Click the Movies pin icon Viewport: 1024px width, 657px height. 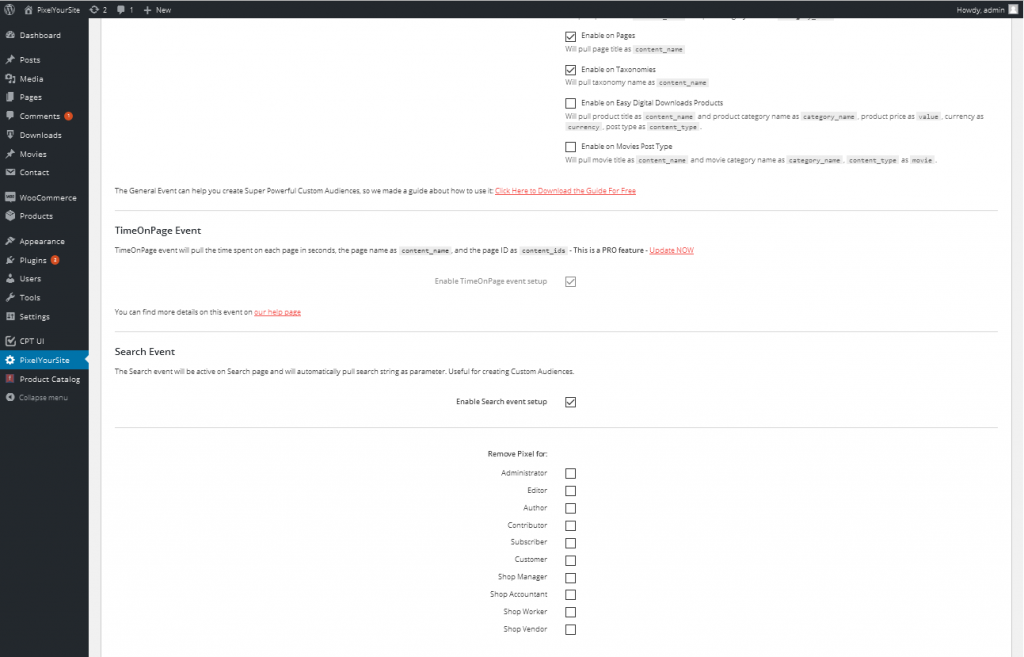click(10, 154)
